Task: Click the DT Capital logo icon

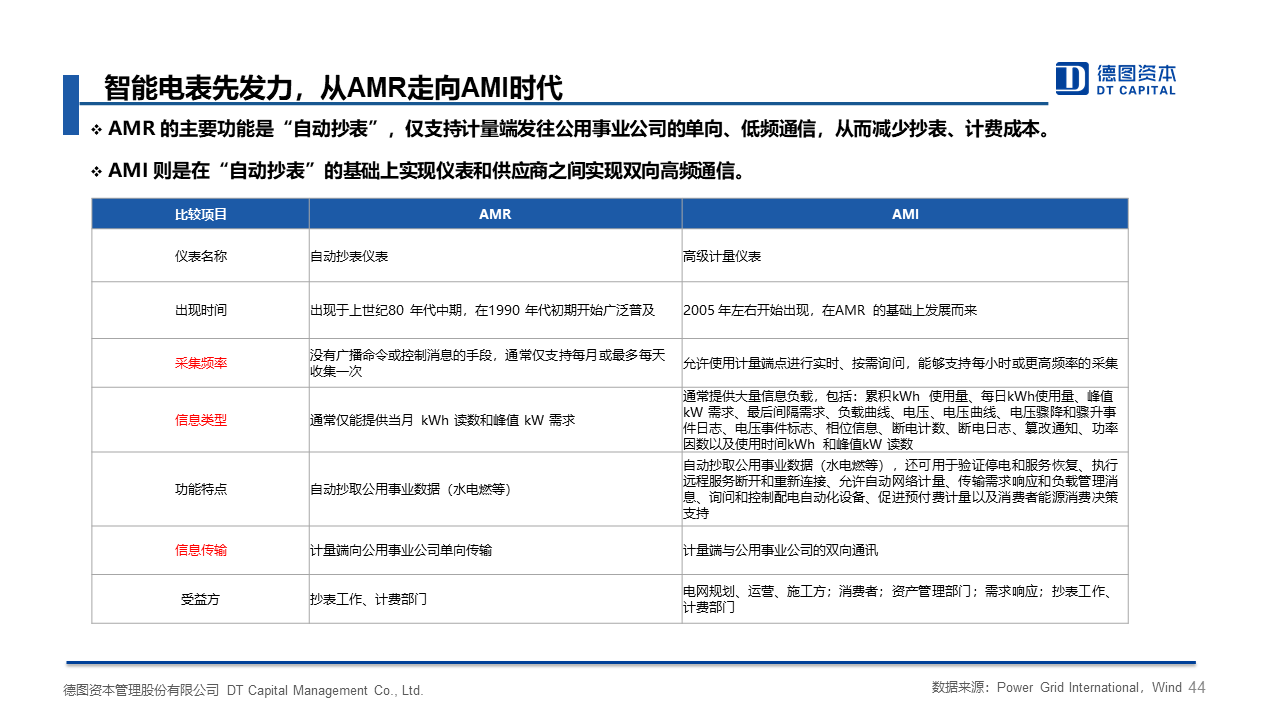Action: pyautogui.click(x=1072, y=78)
